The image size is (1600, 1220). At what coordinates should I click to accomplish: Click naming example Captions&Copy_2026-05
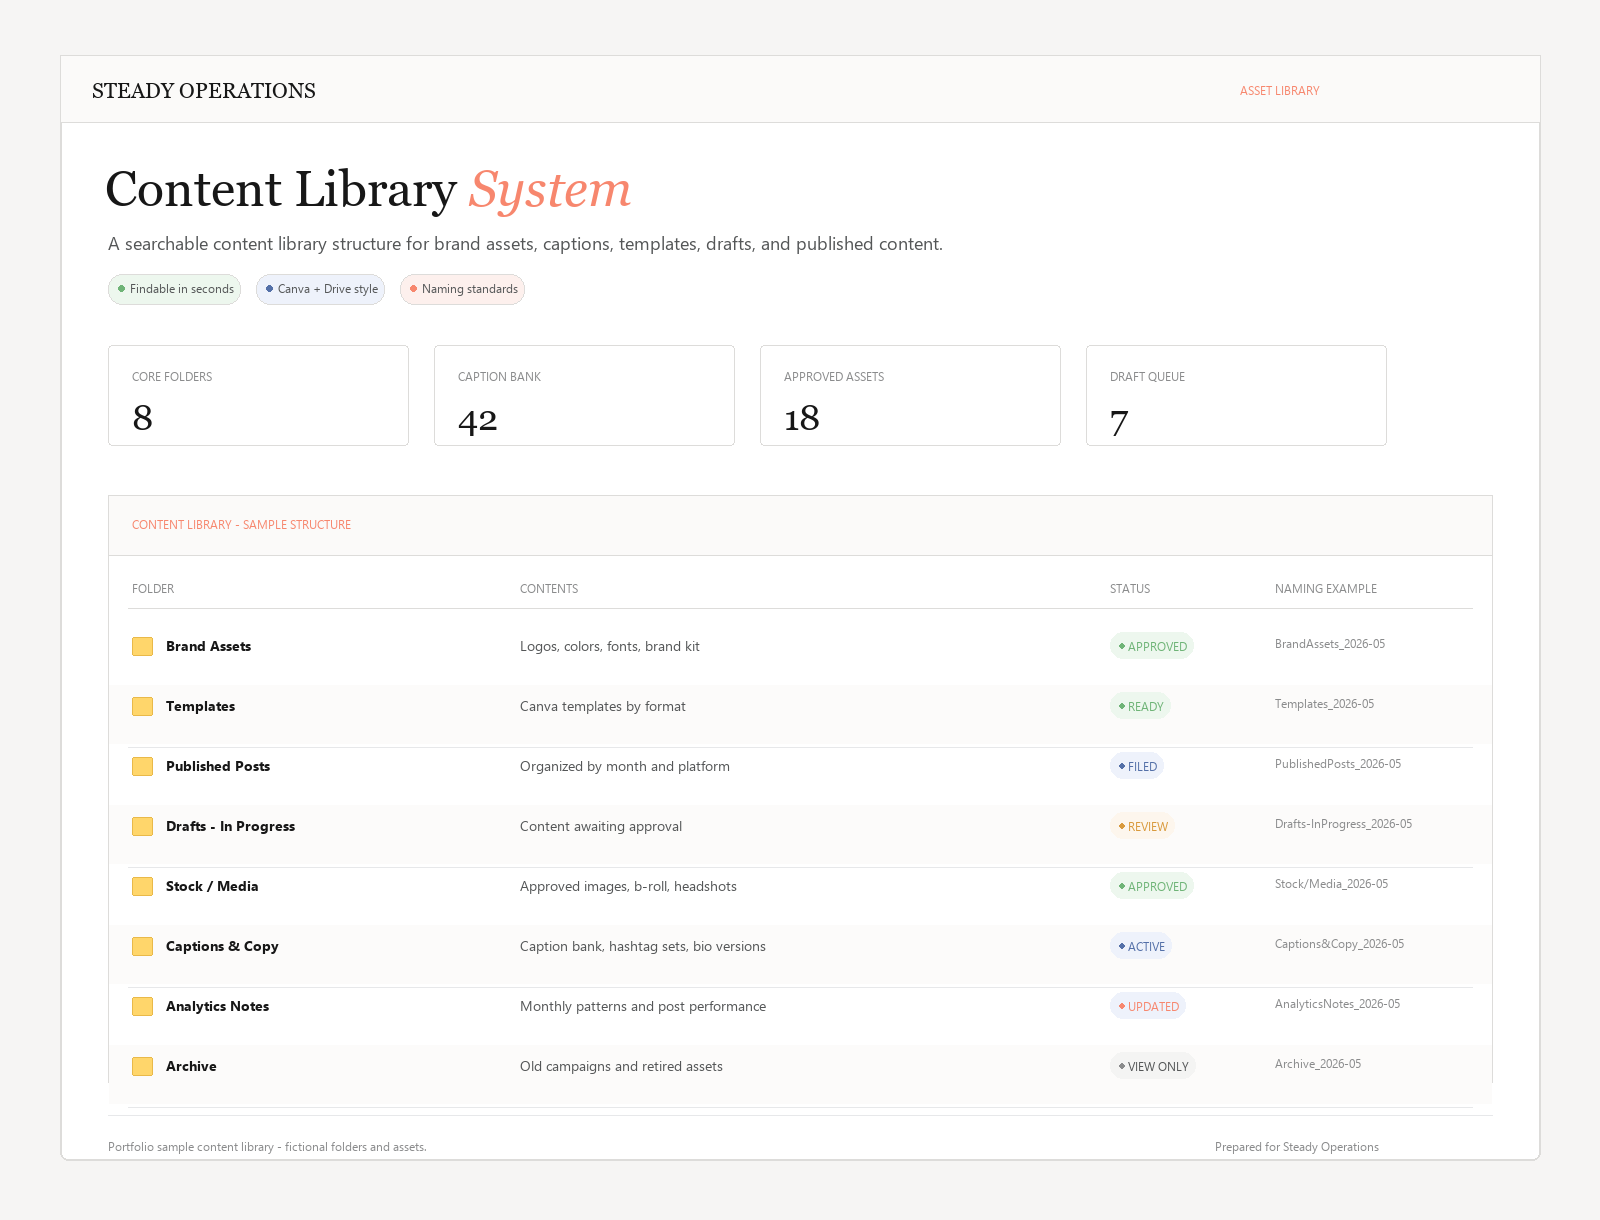[1339, 944]
